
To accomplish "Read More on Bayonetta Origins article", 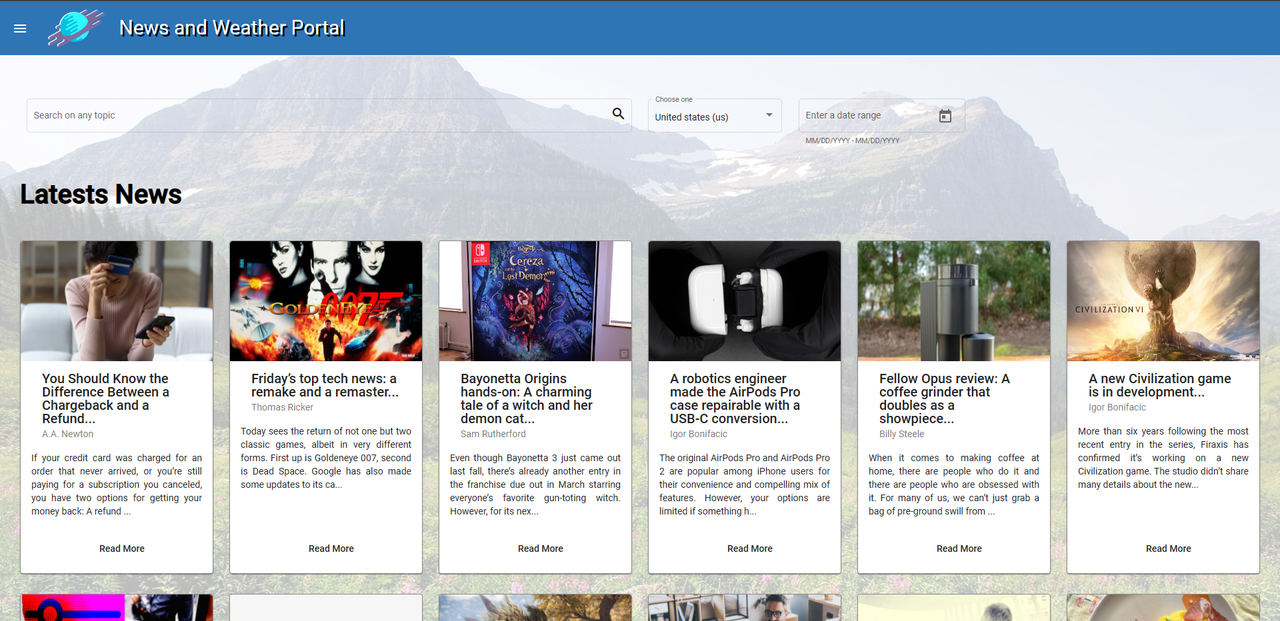I will [541, 549].
